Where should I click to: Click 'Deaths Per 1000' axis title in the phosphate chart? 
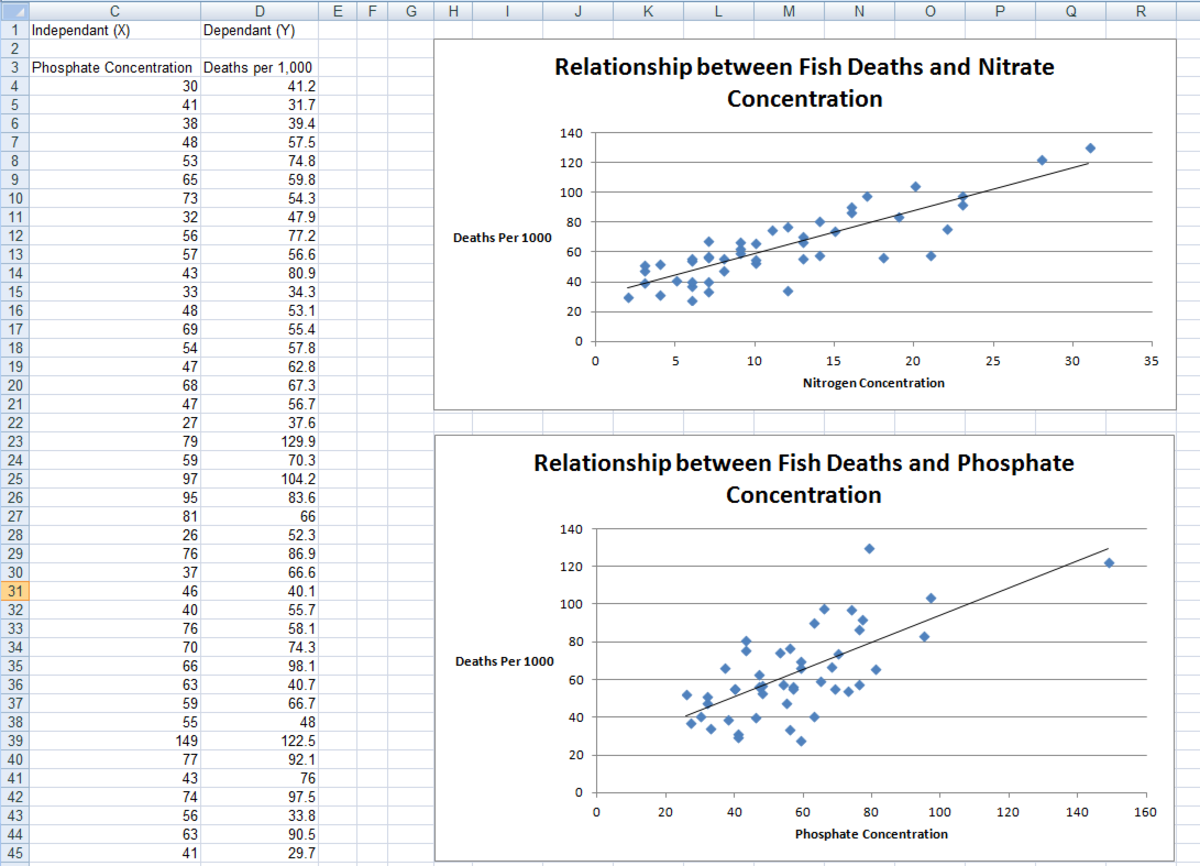(504, 662)
